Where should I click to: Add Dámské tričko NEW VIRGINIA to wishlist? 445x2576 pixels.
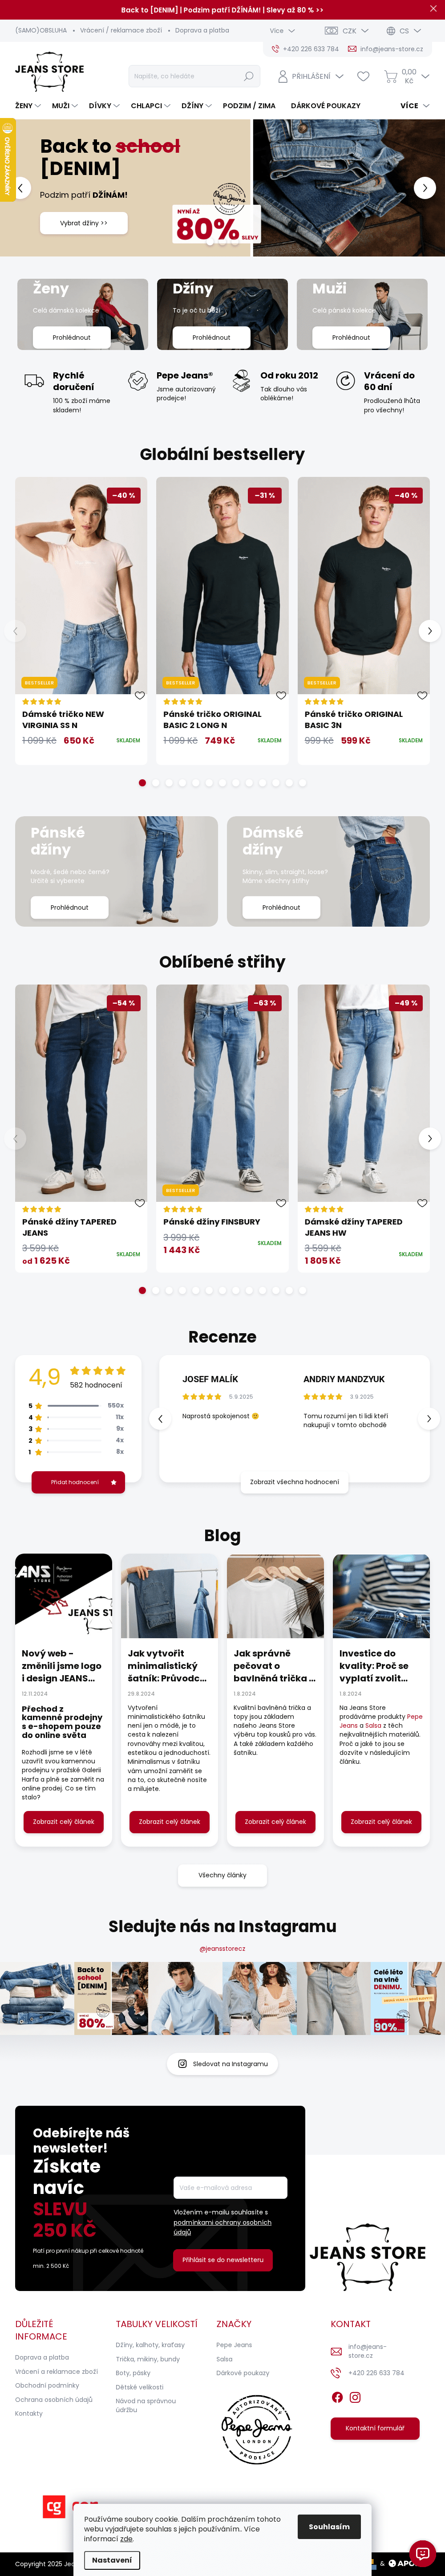point(140,696)
